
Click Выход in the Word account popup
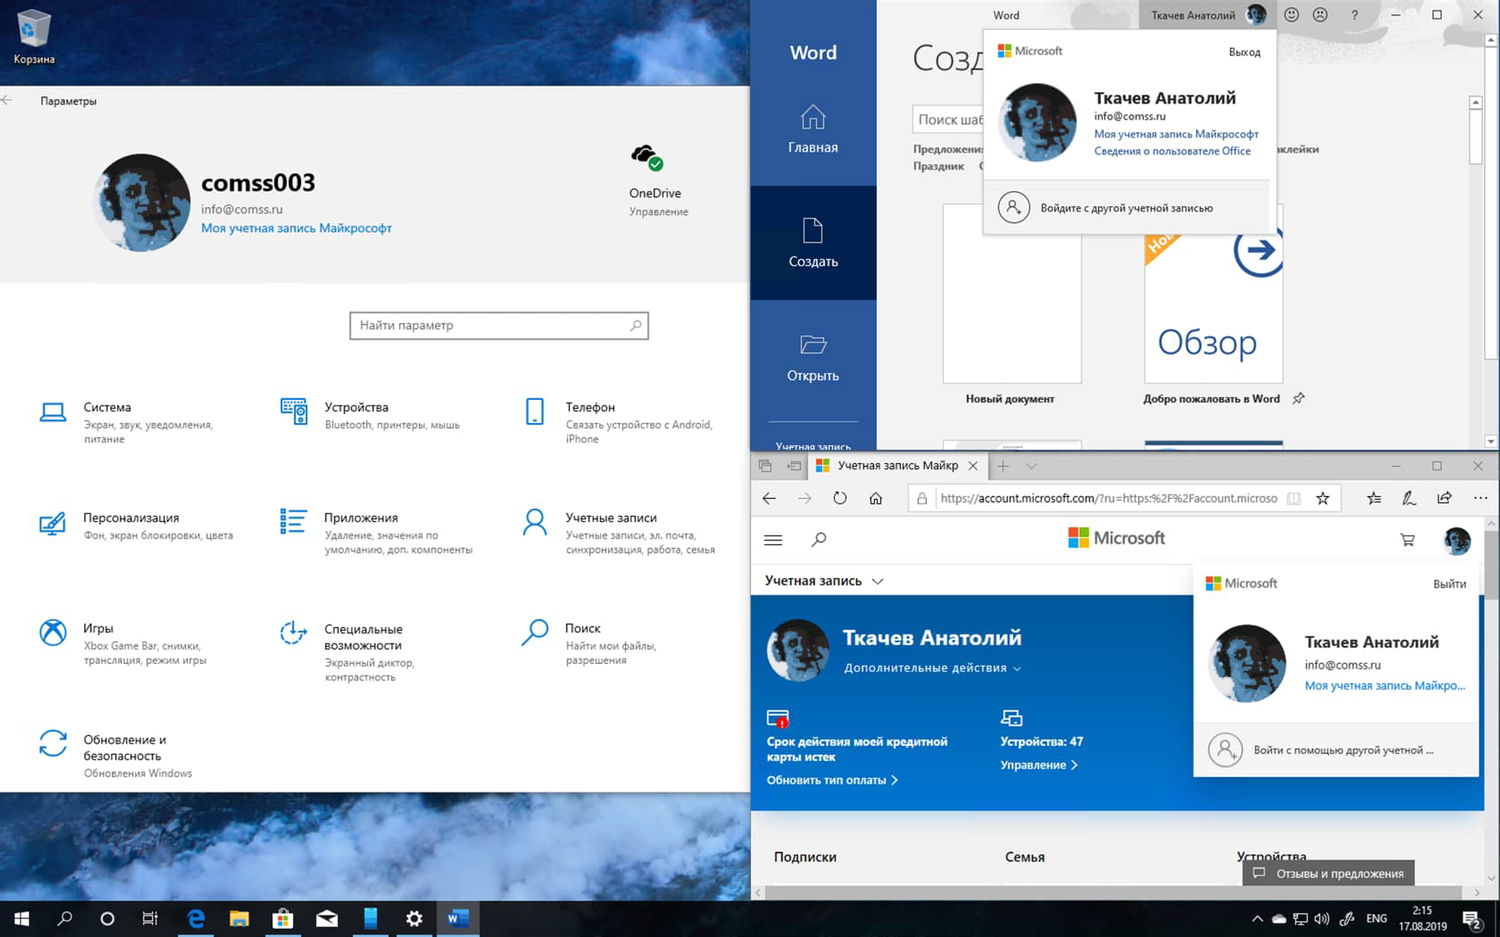tap(1244, 52)
